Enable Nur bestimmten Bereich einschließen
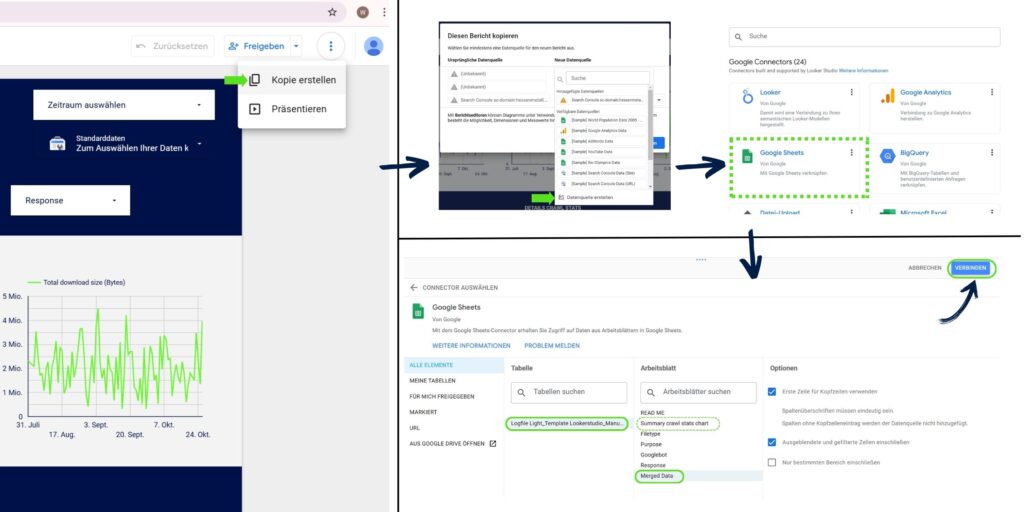Image resolution: width=1024 pixels, height=512 pixels. [773, 462]
